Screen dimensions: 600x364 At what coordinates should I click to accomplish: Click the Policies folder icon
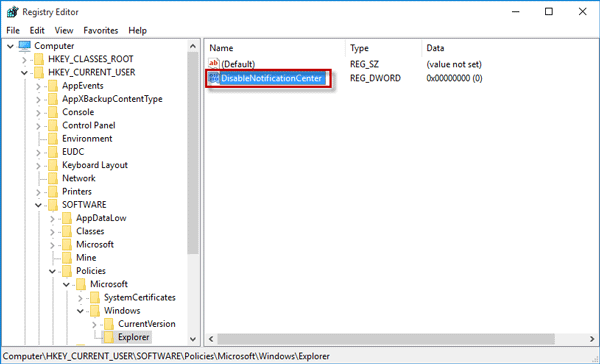click(x=67, y=271)
